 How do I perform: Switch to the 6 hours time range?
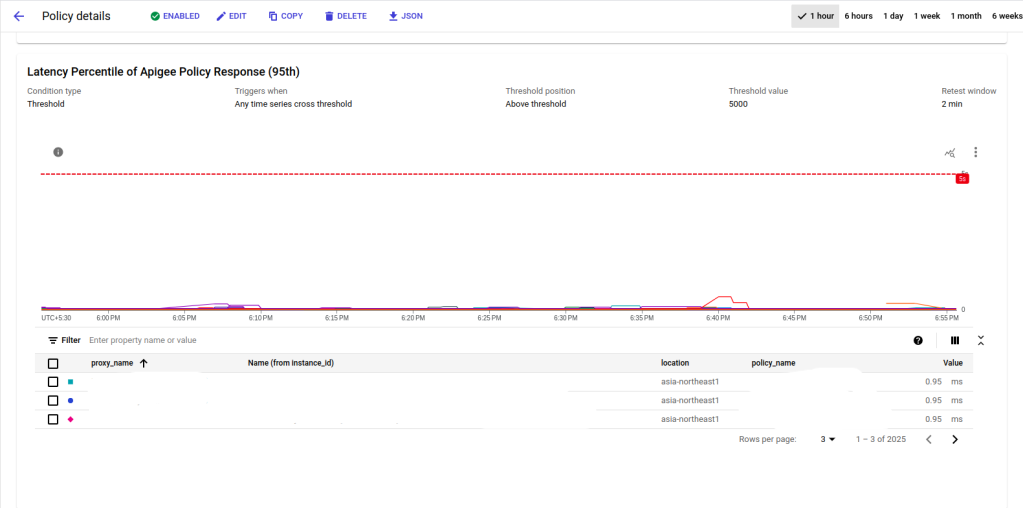(x=859, y=16)
